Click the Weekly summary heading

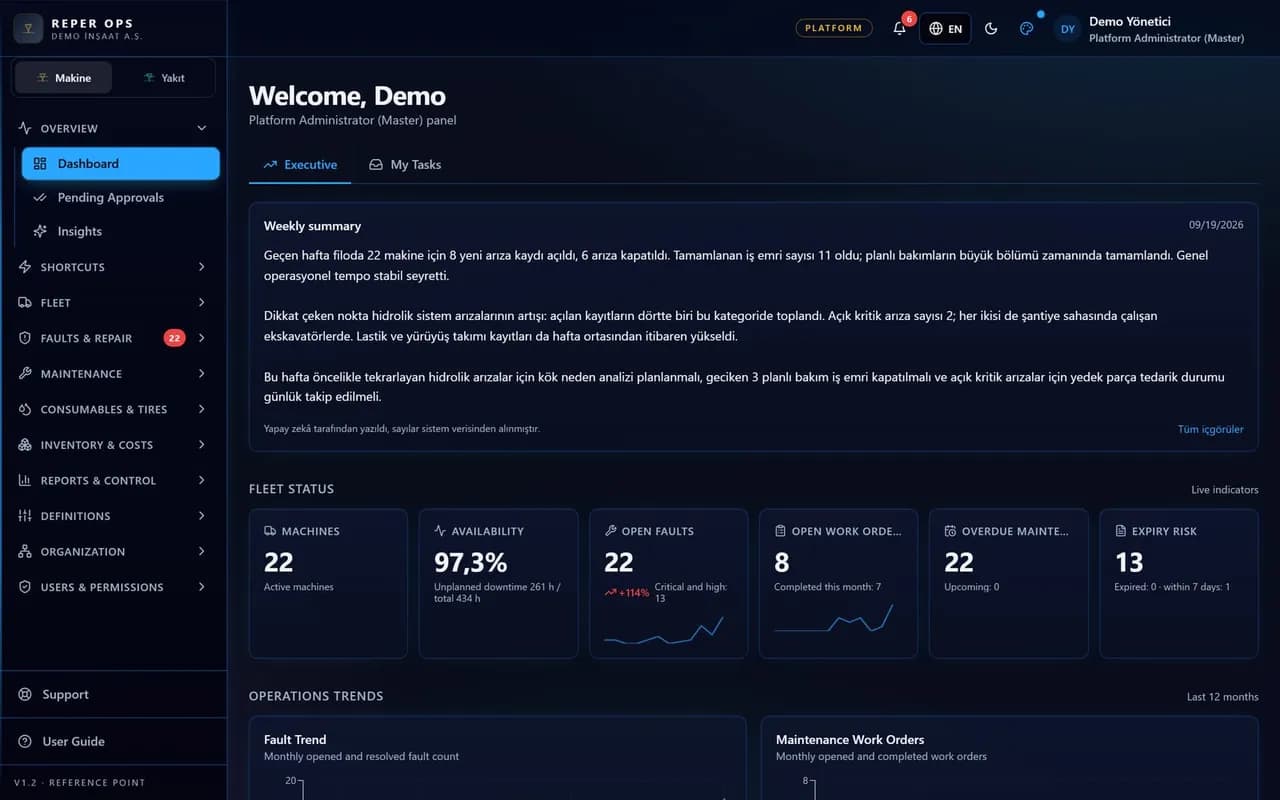tap(312, 226)
